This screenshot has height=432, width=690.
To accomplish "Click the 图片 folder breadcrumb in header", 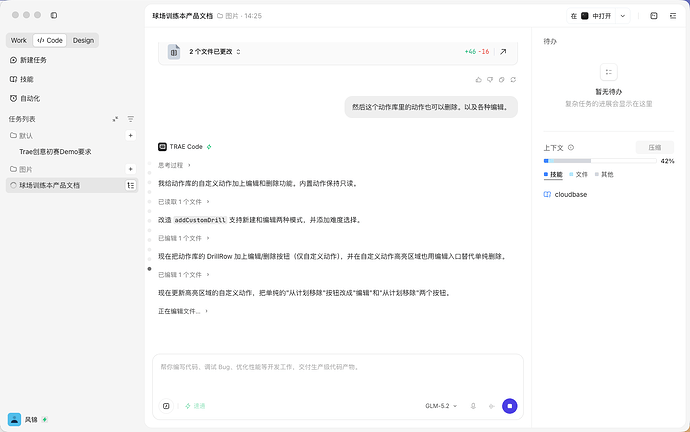I will (228, 16).
